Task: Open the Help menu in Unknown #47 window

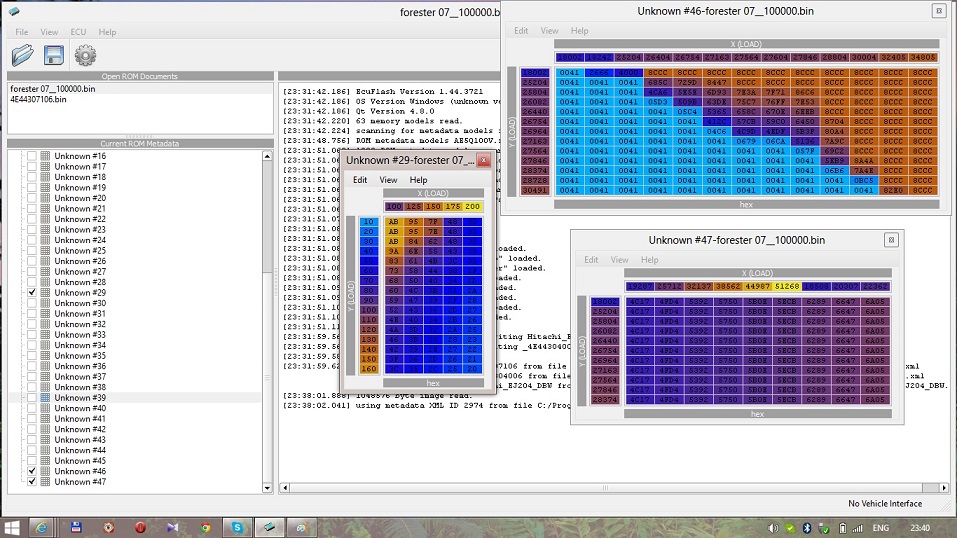Action: (649, 260)
